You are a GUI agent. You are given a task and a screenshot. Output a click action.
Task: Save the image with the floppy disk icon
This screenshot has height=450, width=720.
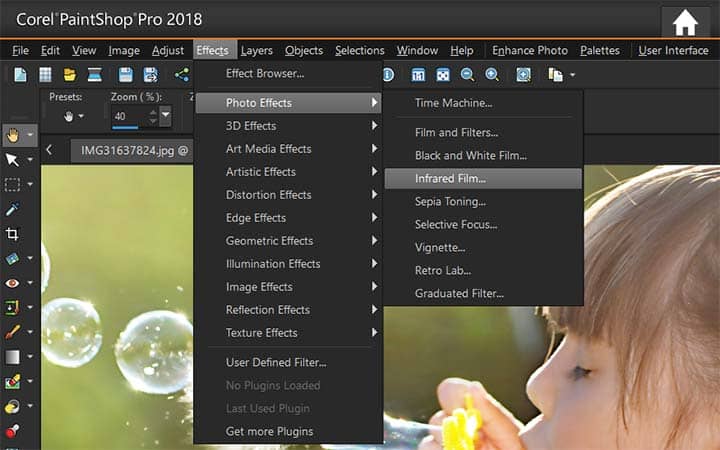[x=126, y=74]
